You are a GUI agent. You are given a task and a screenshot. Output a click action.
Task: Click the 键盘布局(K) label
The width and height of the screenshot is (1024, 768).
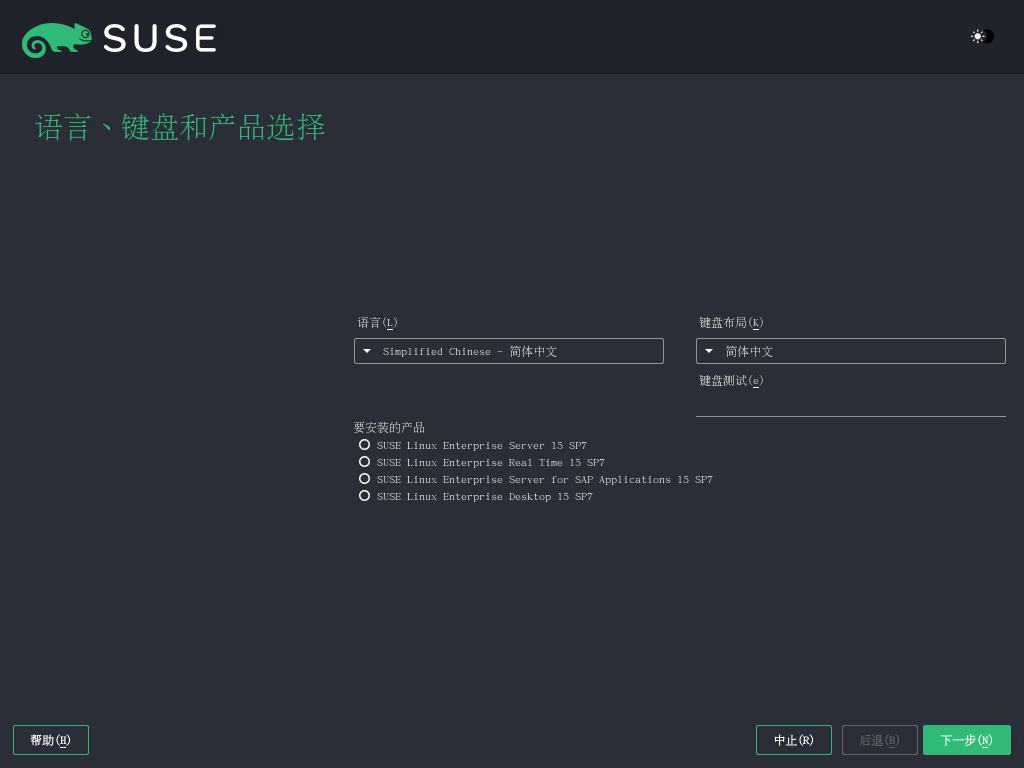[x=731, y=323]
